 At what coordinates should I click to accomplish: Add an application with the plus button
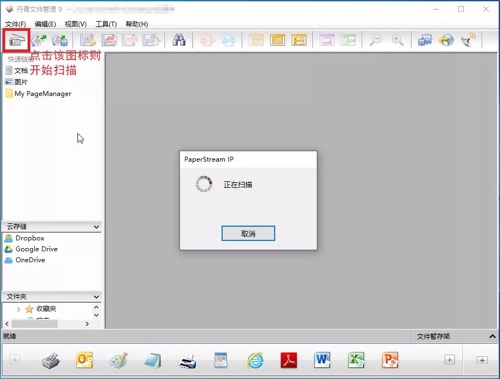pos(482,360)
